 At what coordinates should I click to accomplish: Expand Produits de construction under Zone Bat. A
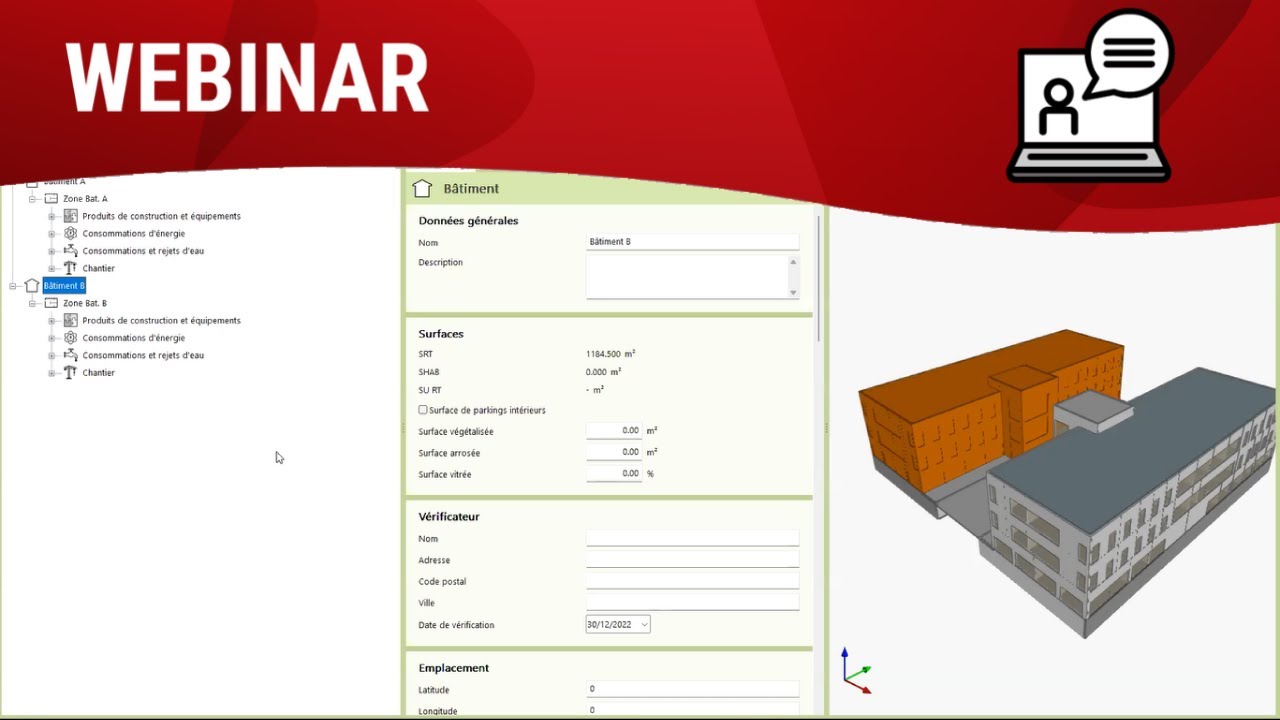click(x=52, y=216)
